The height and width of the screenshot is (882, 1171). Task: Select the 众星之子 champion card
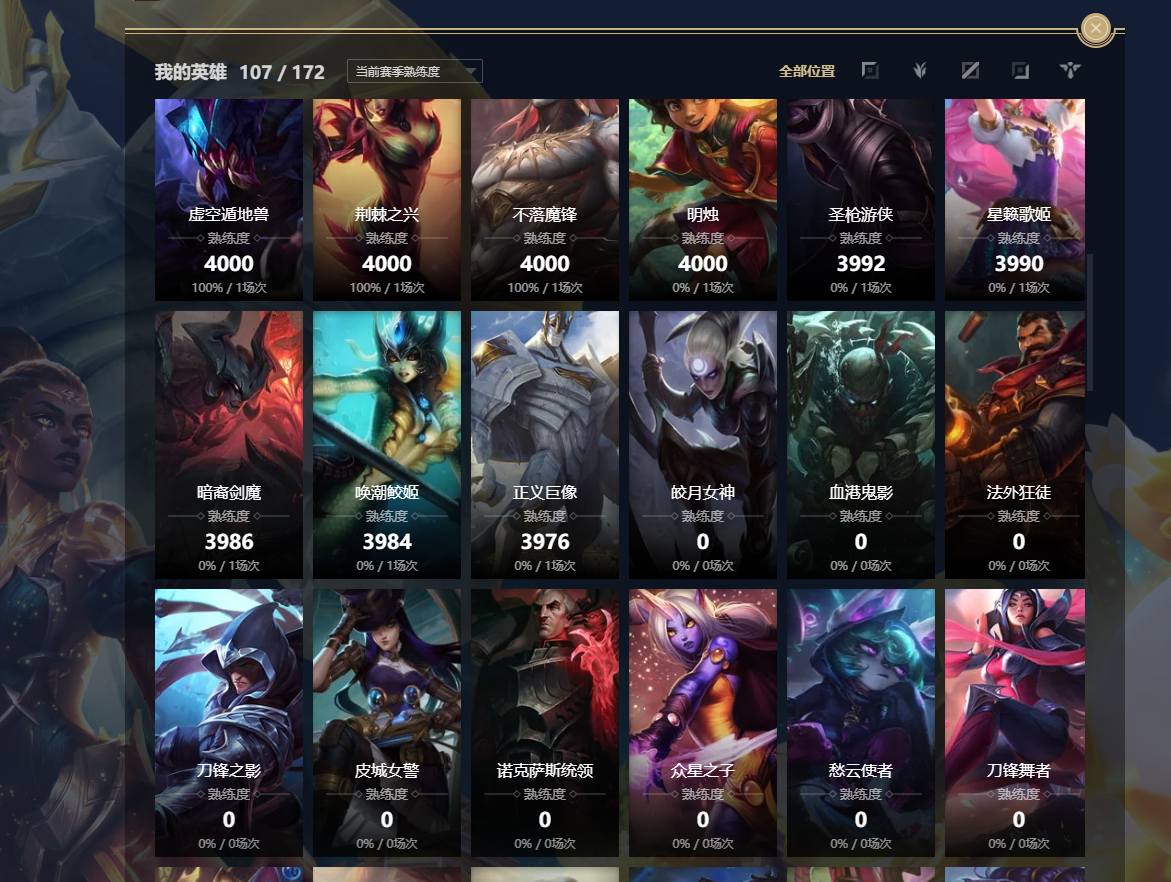(x=703, y=722)
